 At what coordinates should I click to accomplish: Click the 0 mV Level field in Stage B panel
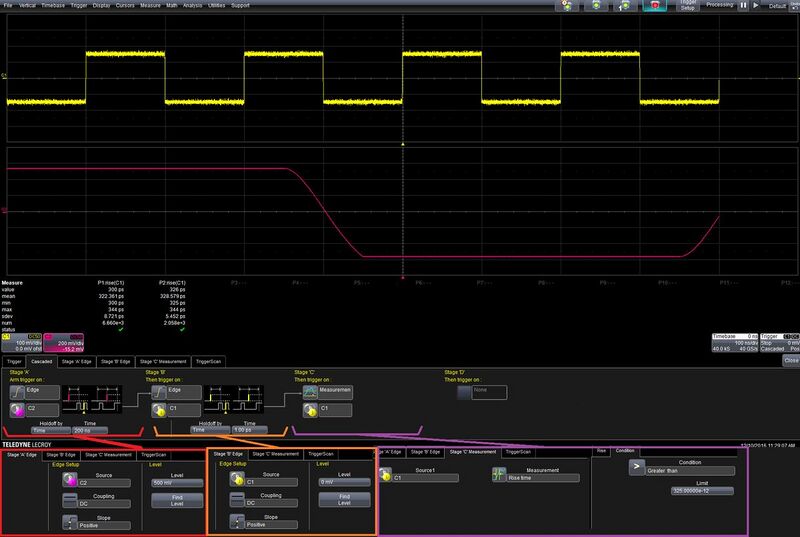click(x=344, y=482)
